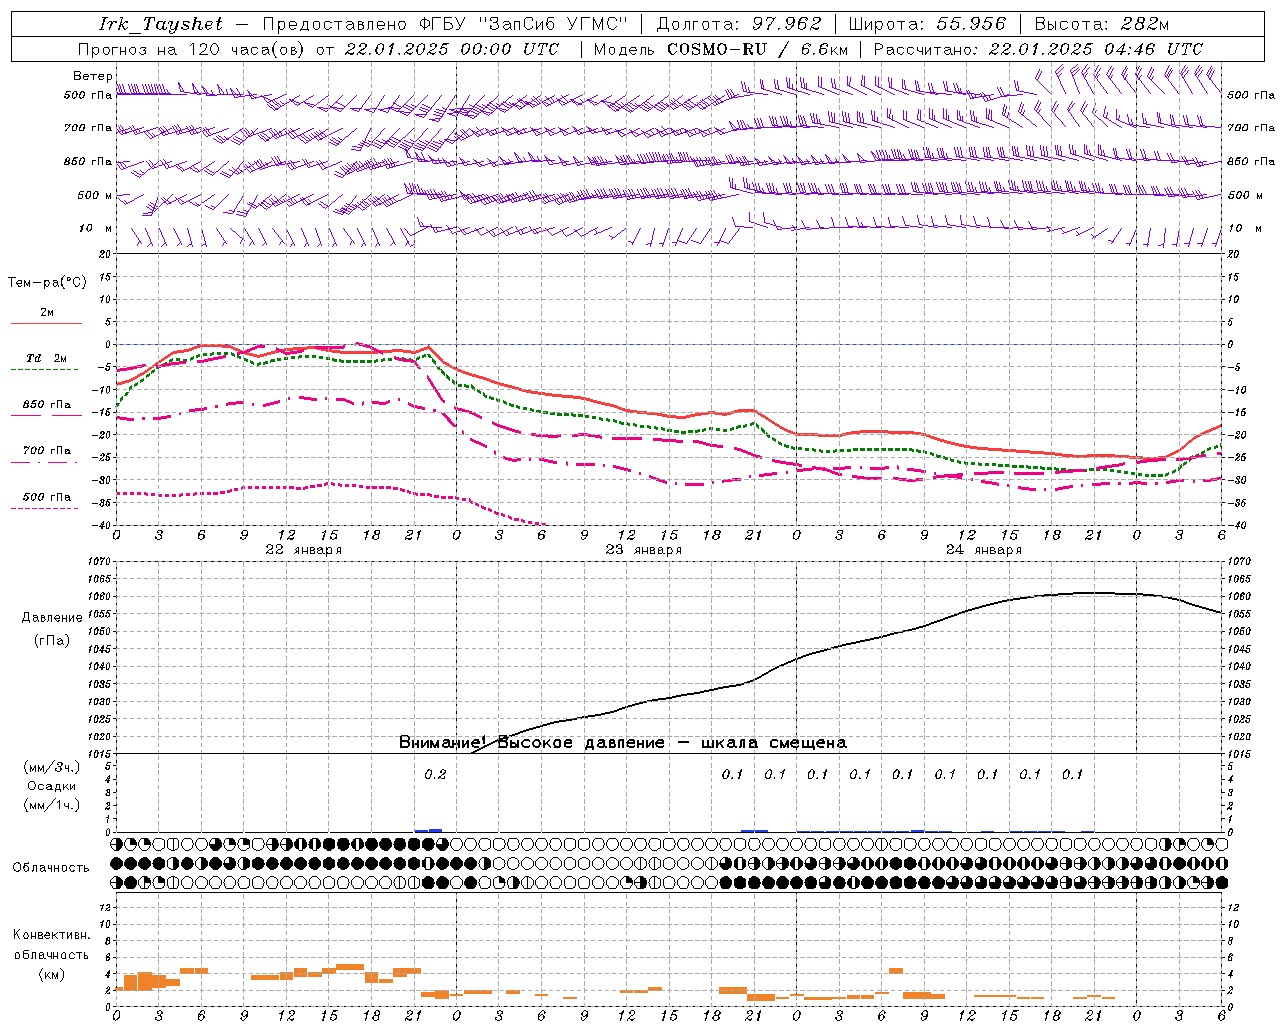1280x1024 pixels.
Task: Click the dotted 500 гПа temperature legend line
Action: [x=46, y=508]
